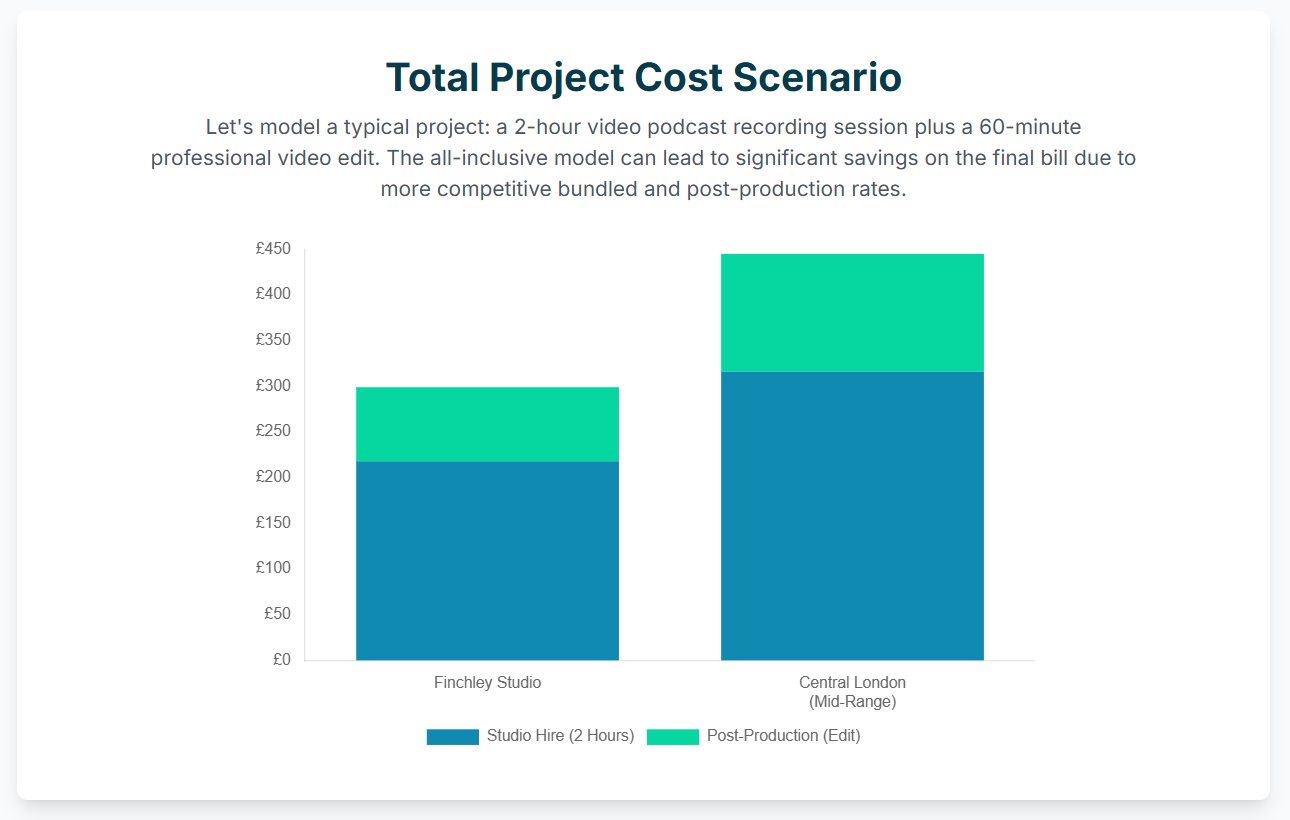Click the Total Project Cost Scenario heading

pyautogui.click(x=644, y=77)
